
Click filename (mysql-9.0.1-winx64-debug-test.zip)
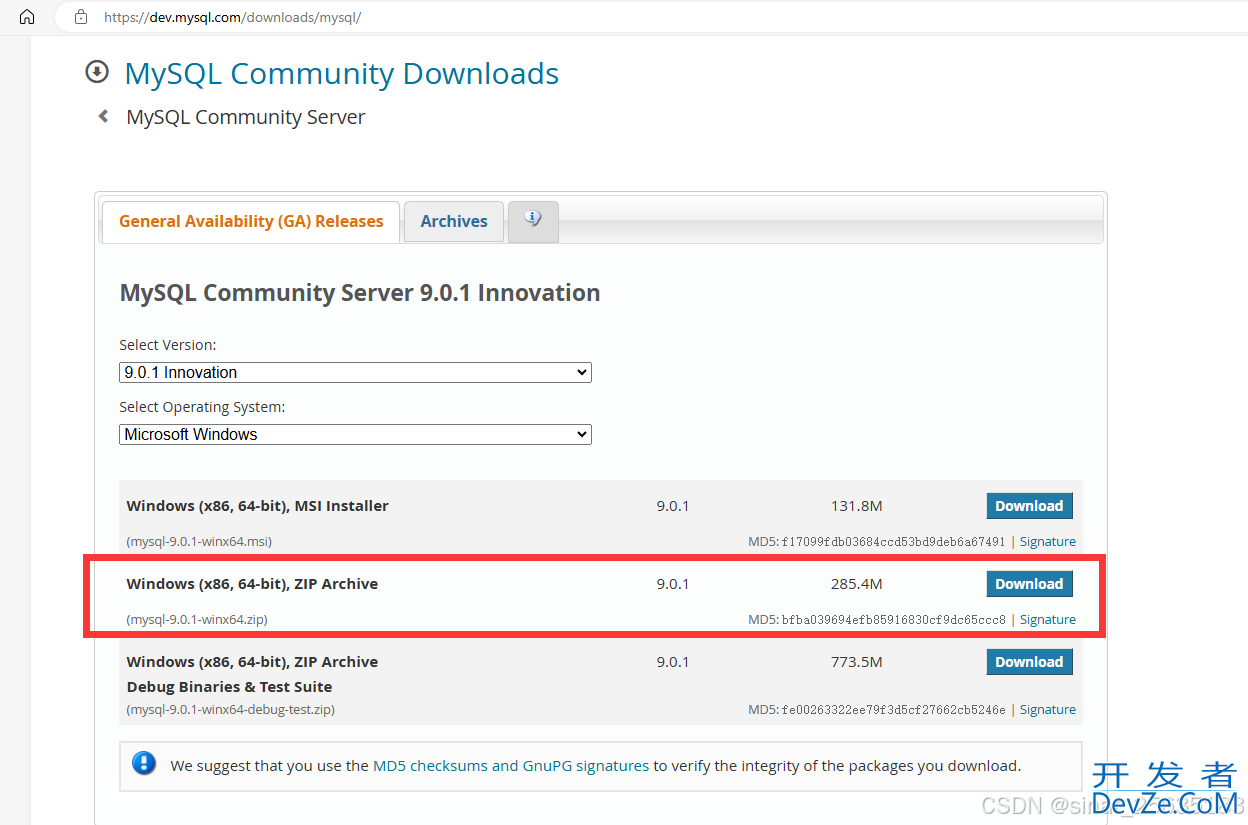[x=231, y=709]
